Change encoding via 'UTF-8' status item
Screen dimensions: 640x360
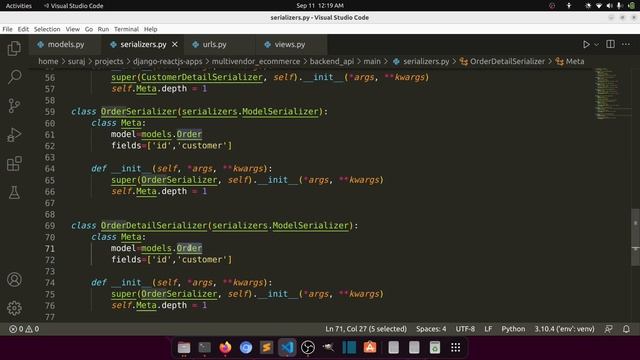[465, 329]
